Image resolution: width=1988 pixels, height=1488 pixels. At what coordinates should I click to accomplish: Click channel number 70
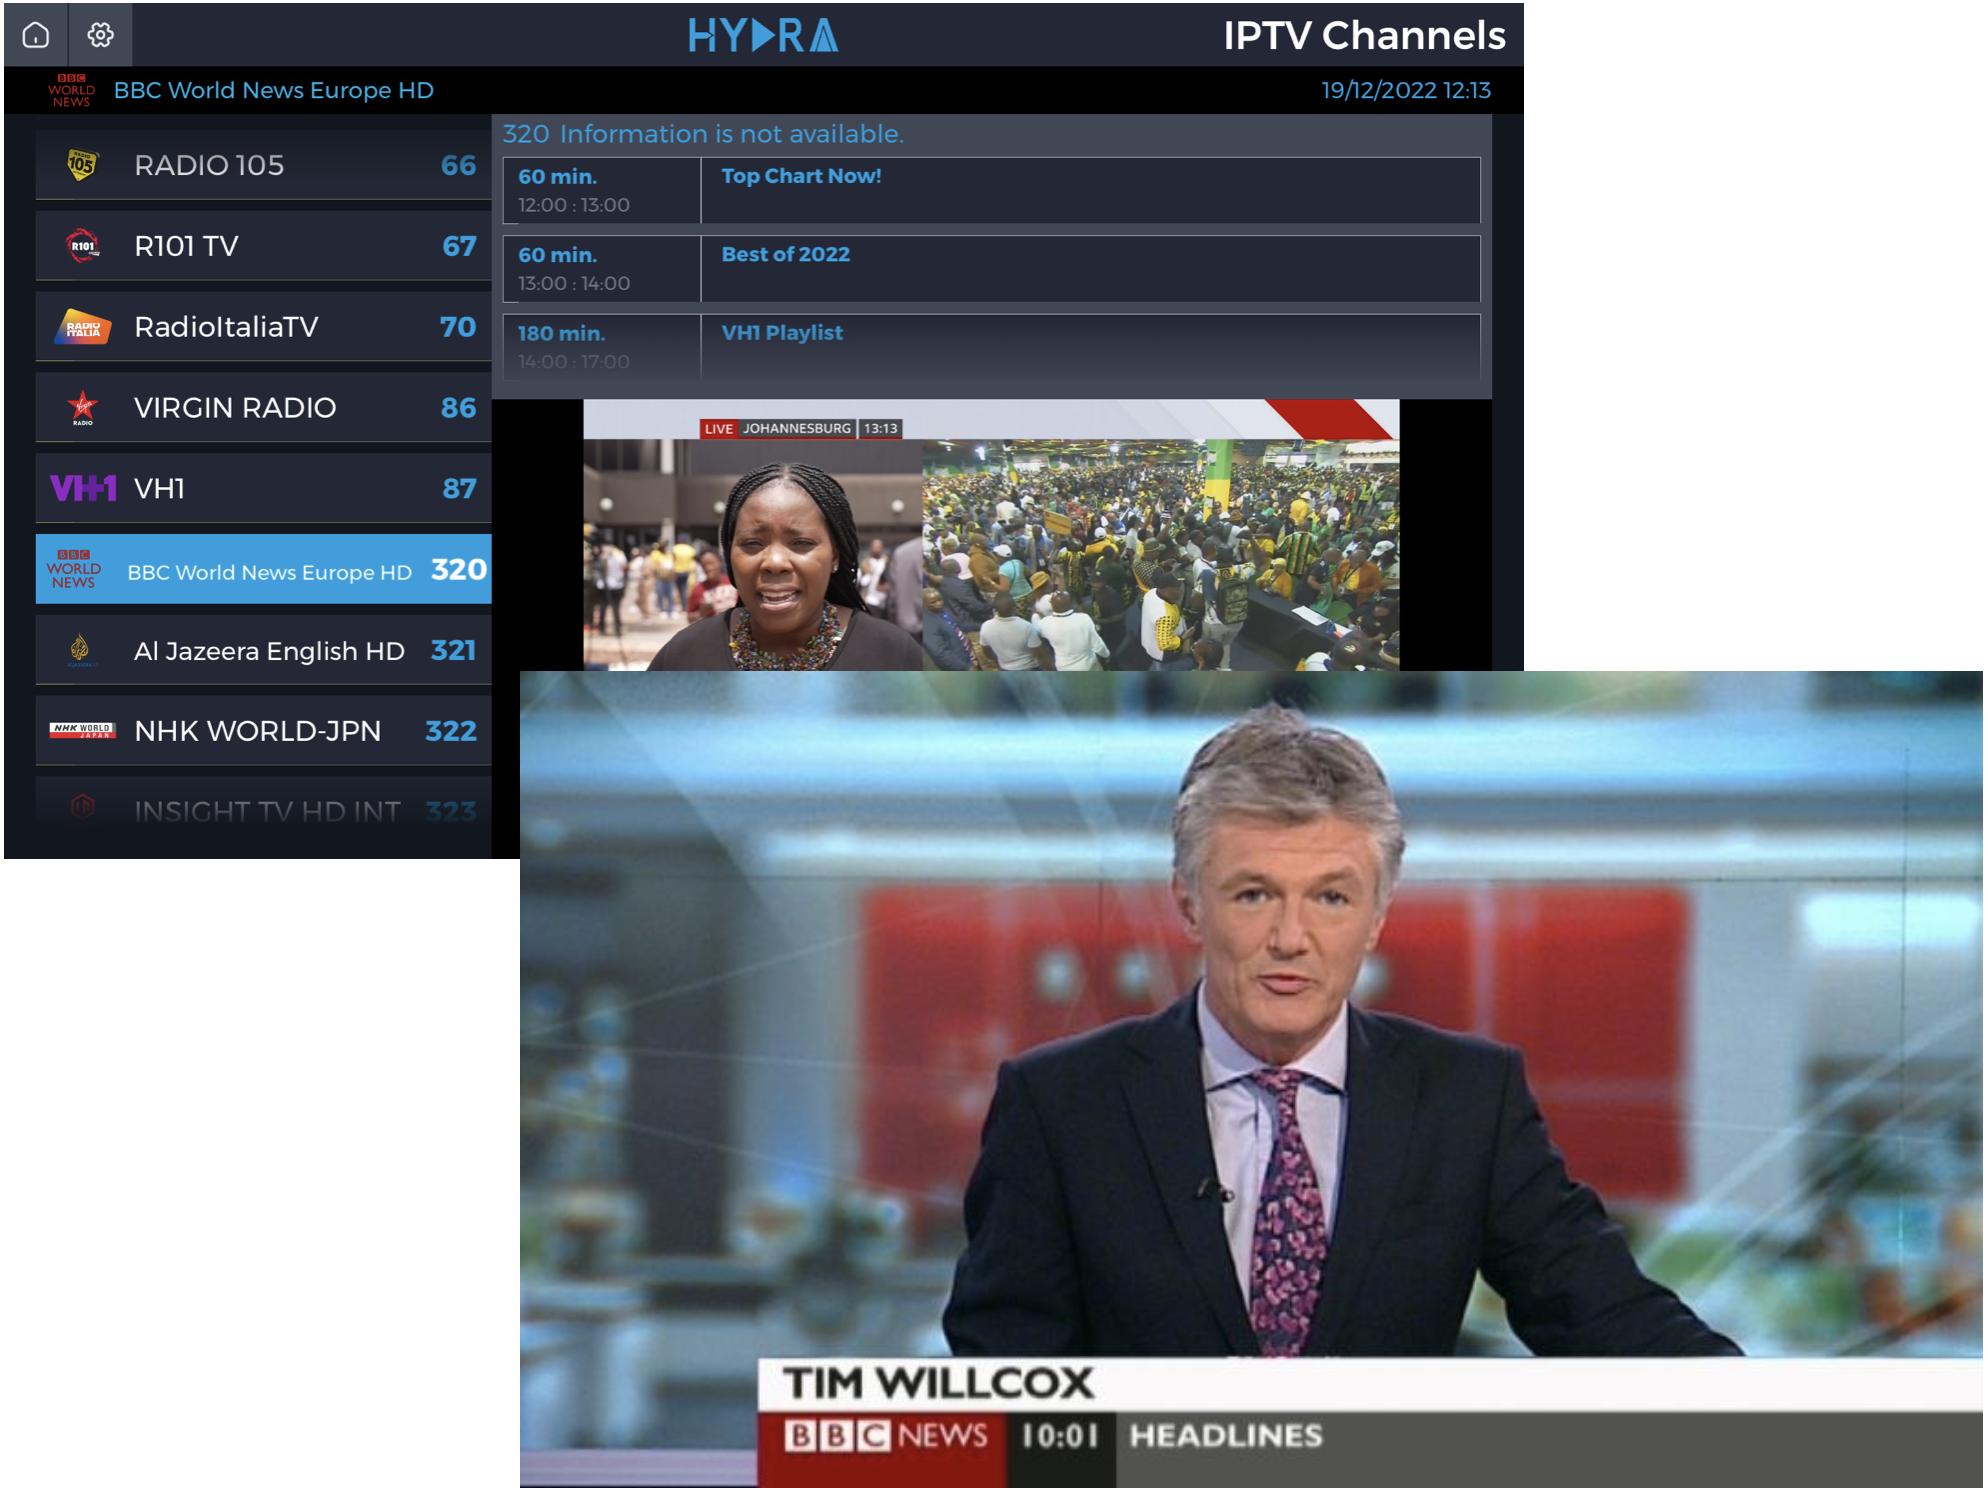pyautogui.click(x=458, y=327)
